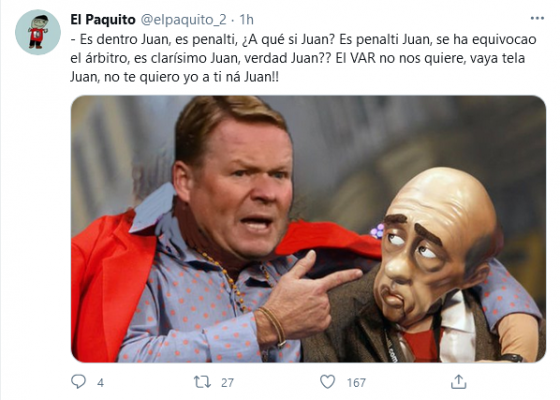Click the 167 likes count

[356, 383]
